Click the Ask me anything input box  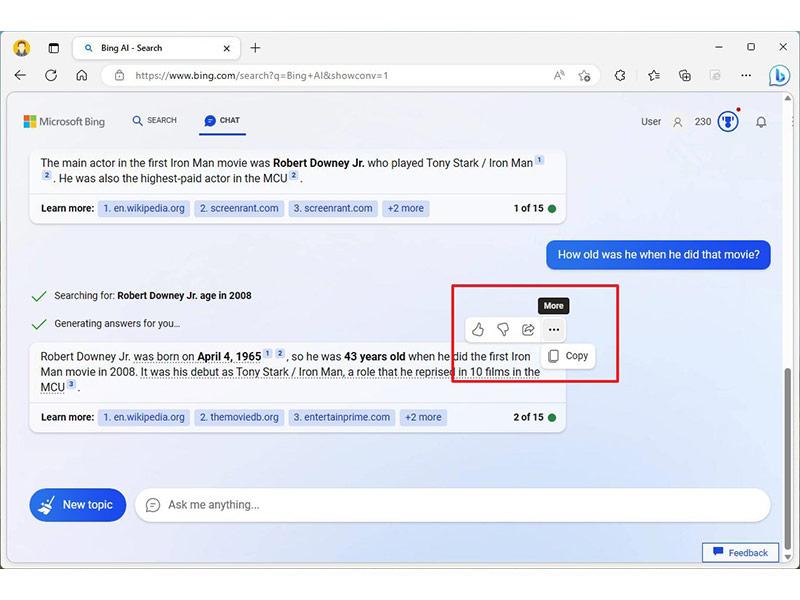coord(453,505)
